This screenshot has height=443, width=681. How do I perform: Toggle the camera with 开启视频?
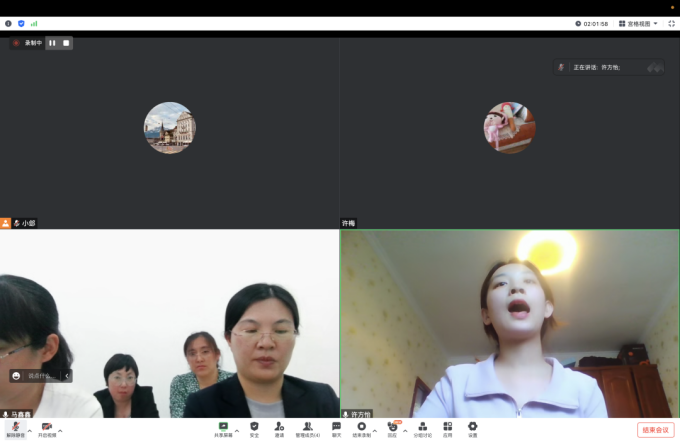coord(46,428)
